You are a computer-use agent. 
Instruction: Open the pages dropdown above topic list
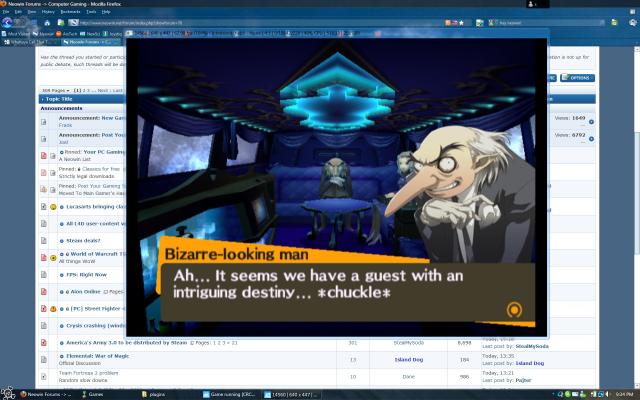(x=56, y=90)
